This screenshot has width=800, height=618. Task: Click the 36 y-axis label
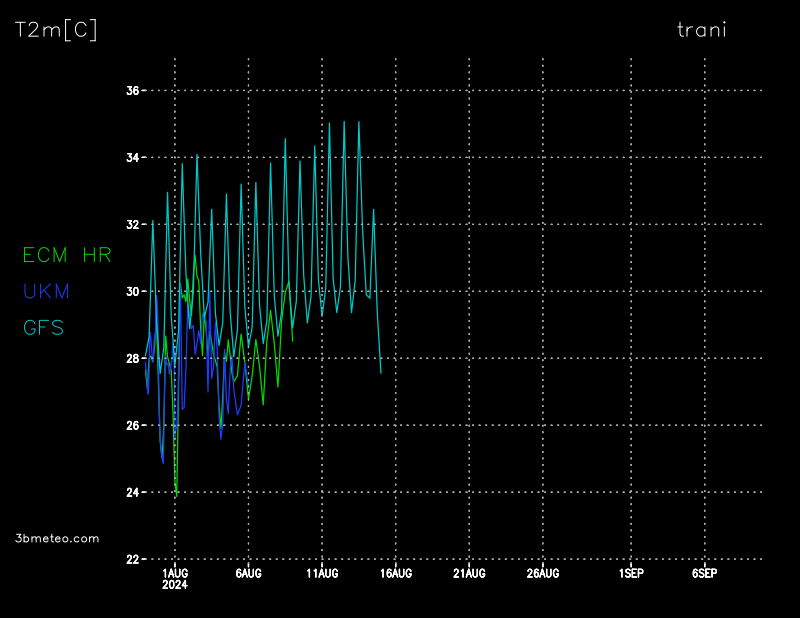coord(132,91)
